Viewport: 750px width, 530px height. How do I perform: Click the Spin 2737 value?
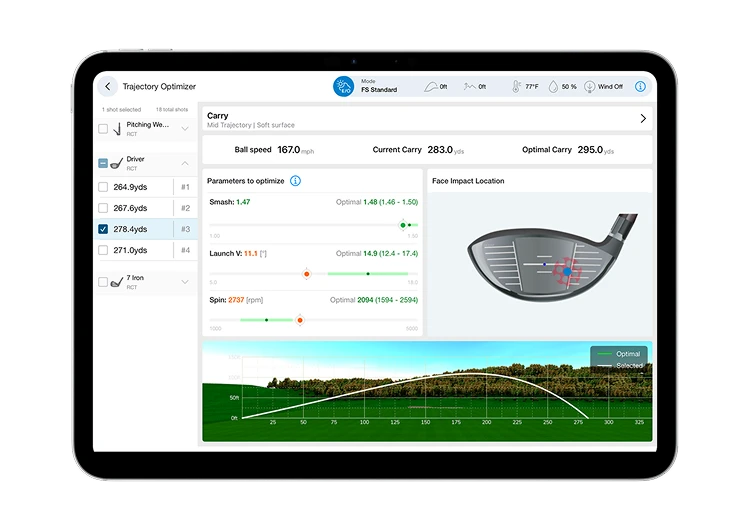point(236,300)
